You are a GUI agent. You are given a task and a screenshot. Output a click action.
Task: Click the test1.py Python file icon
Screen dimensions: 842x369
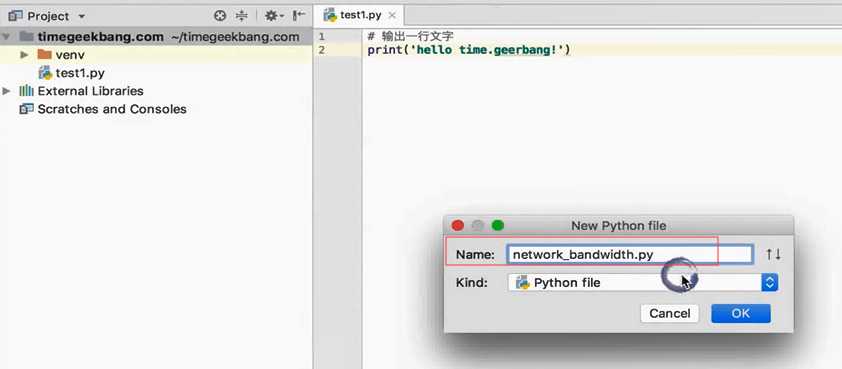point(45,73)
